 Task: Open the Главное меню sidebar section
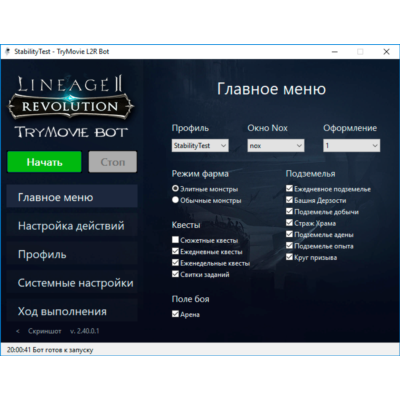72,196
